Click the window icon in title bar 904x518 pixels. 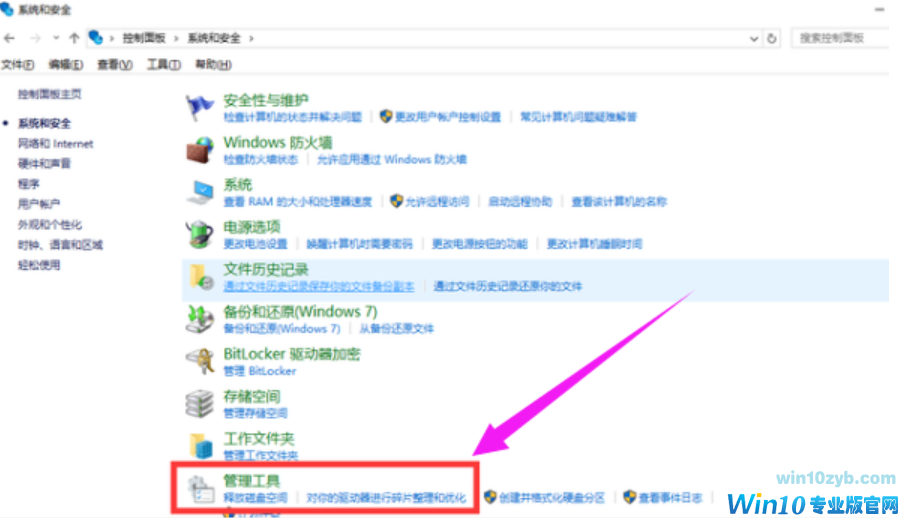click(6, 9)
